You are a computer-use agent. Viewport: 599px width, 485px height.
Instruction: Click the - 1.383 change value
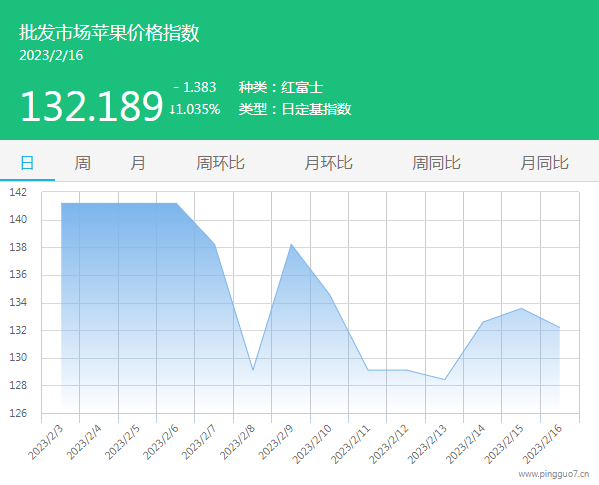coord(195,87)
